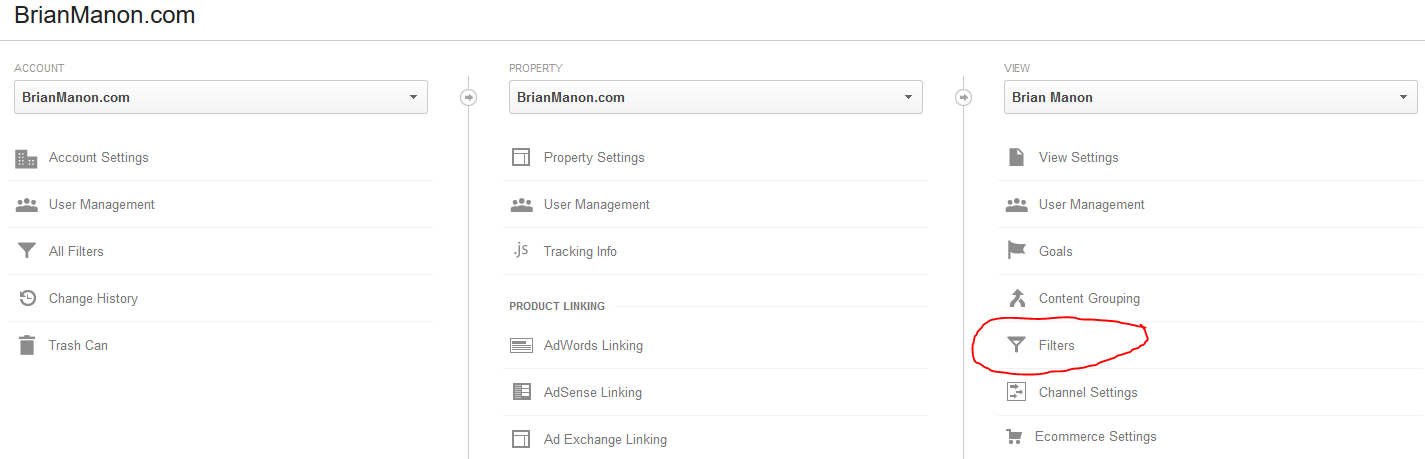Click the Content Grouping icon
The width and height of the screenshot is (1425, 459).
click(1017, 298)
